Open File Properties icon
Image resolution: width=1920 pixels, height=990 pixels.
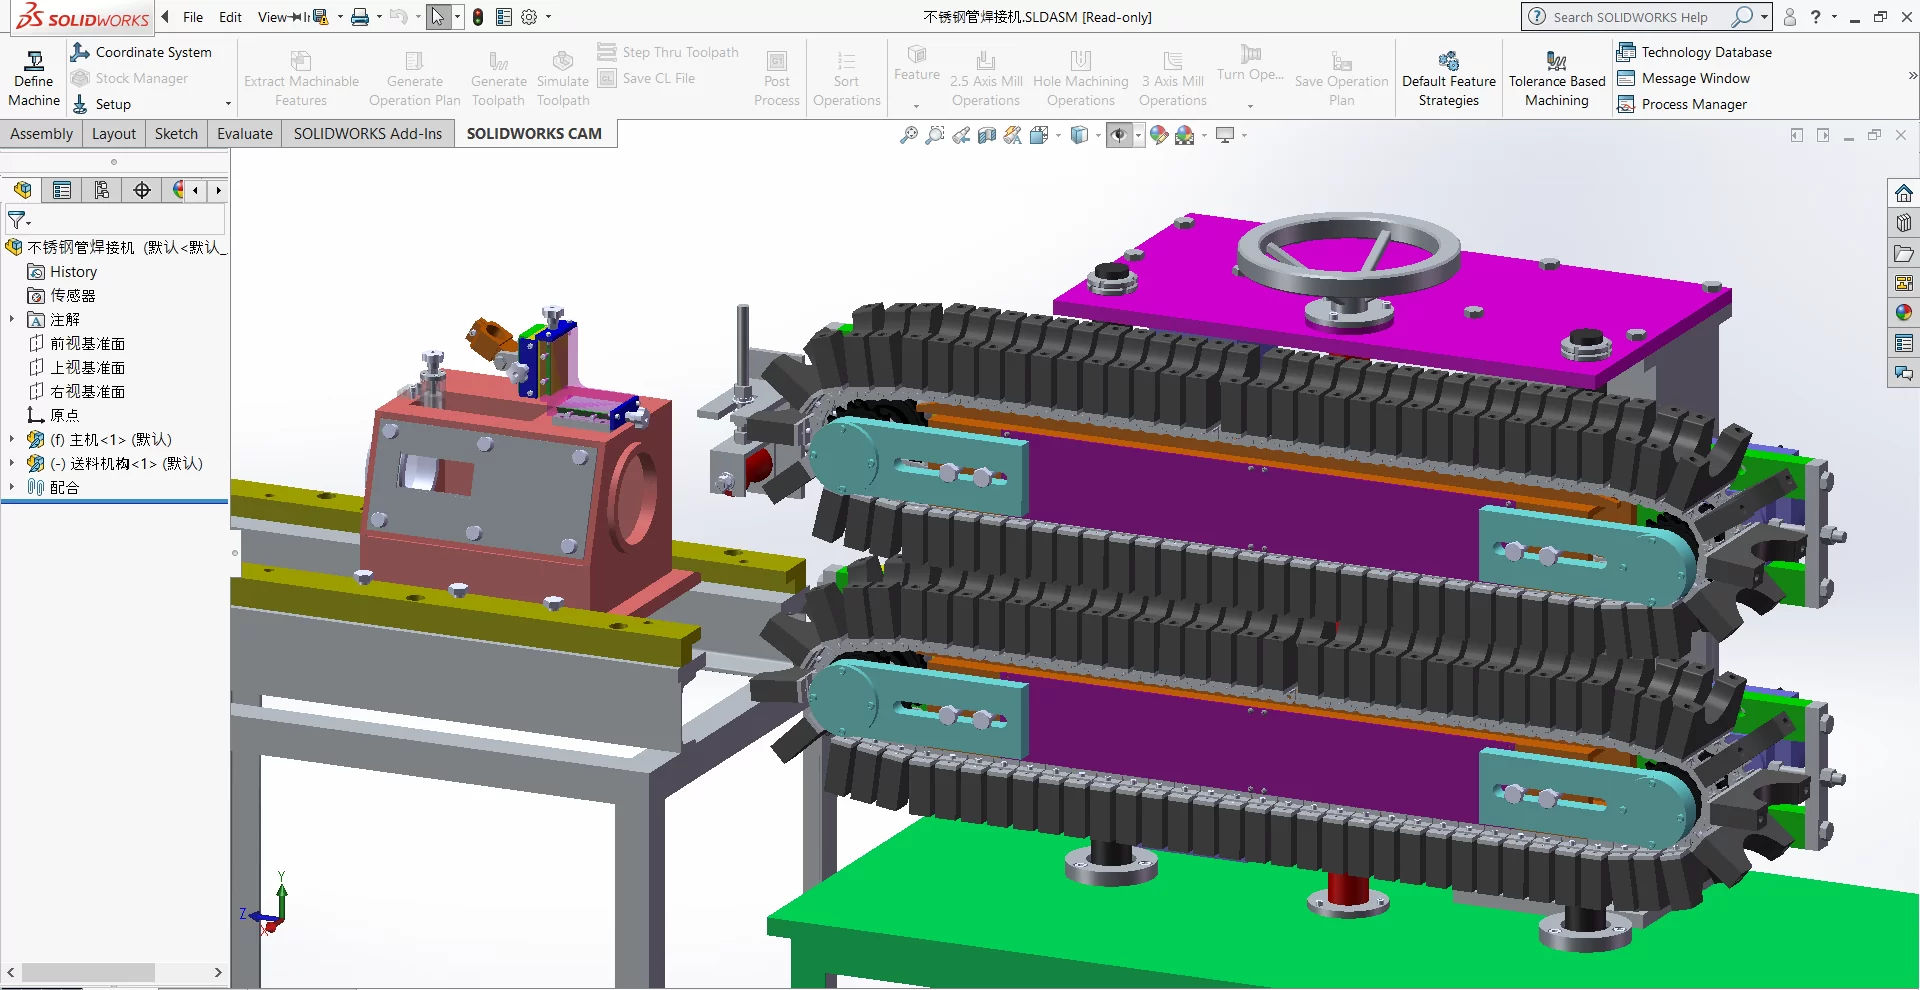pos(504,17)
